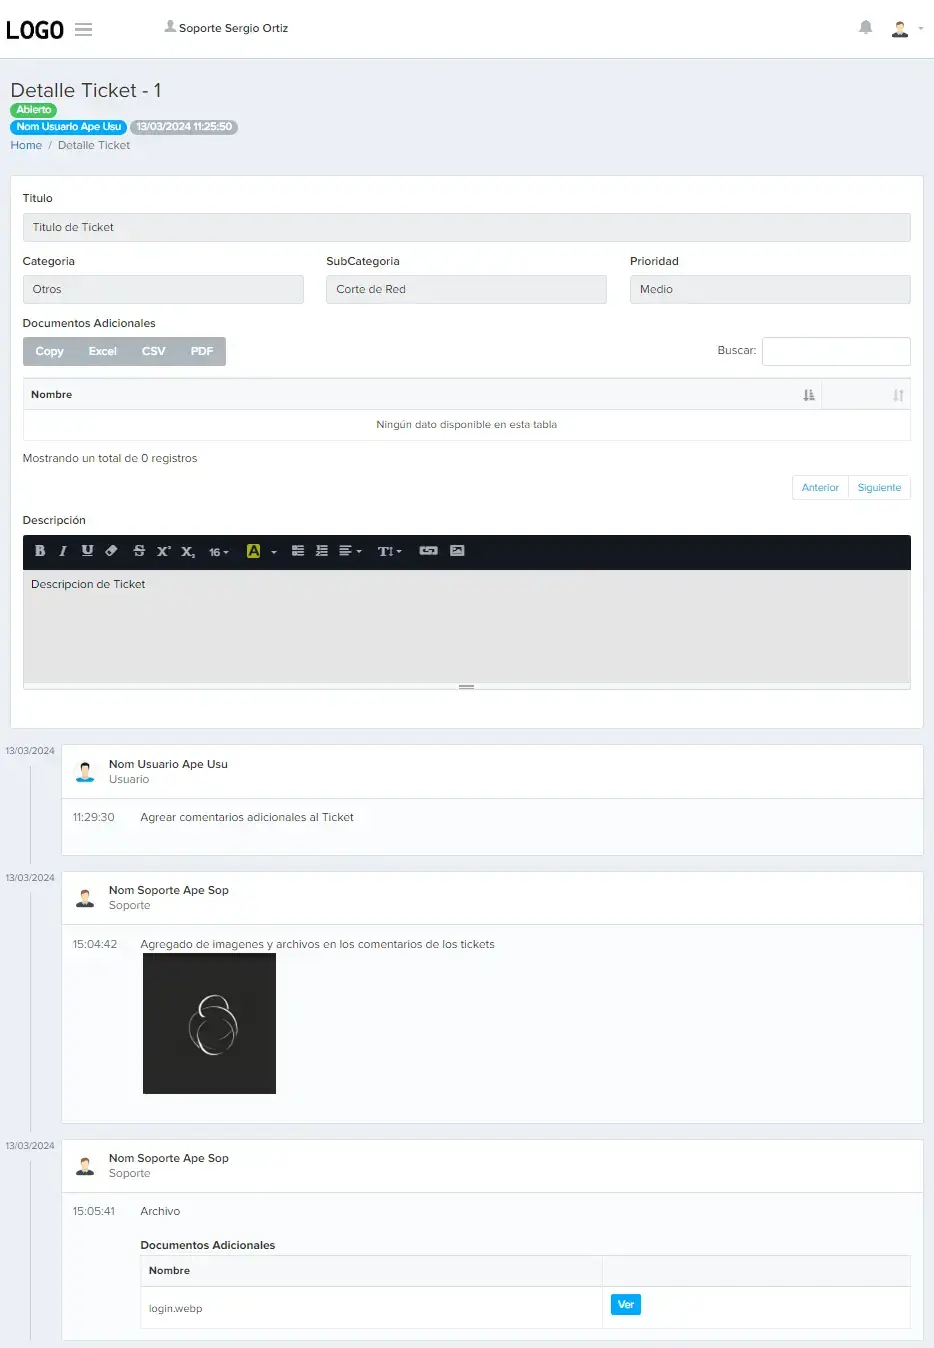This screenshot has width=934, height=1348.
Task: Open the font size 16 dropdown
Action: [218, 551]
